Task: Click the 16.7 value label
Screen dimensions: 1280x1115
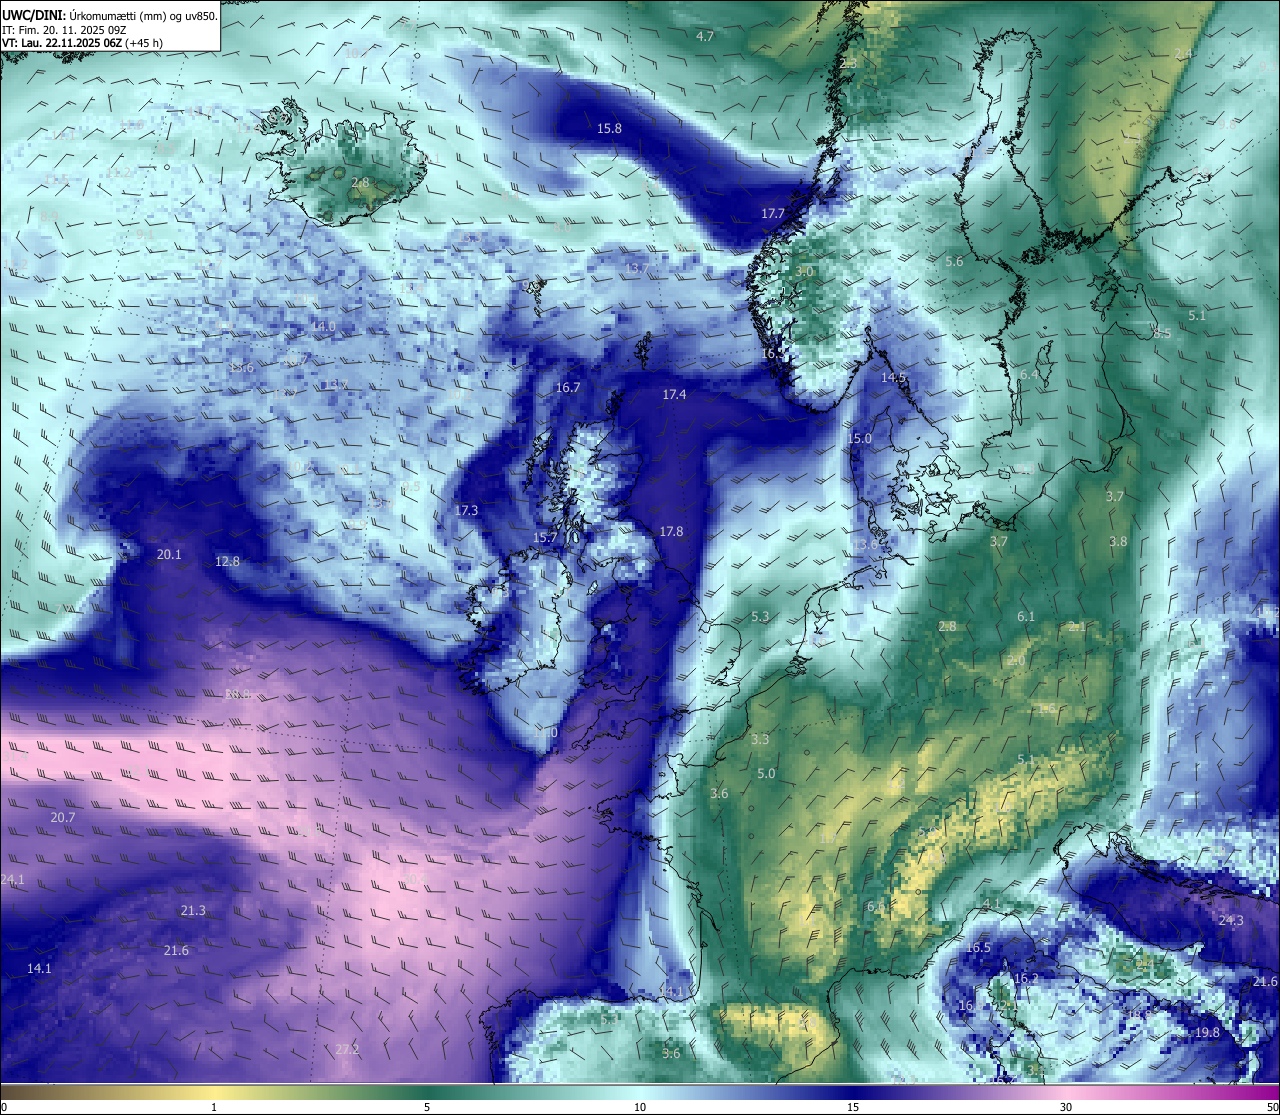Action: point(568,387)
